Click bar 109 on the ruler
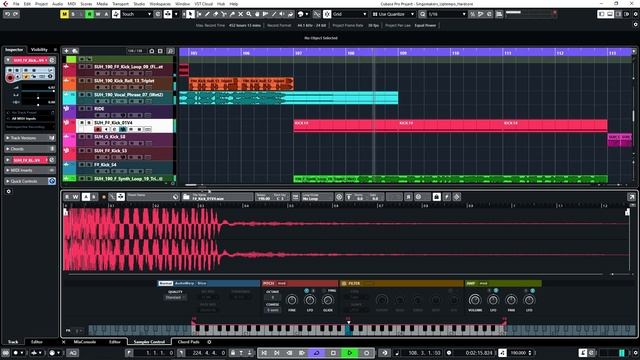Viewport: 640px width, 360px height. click(x=403, y=53)
